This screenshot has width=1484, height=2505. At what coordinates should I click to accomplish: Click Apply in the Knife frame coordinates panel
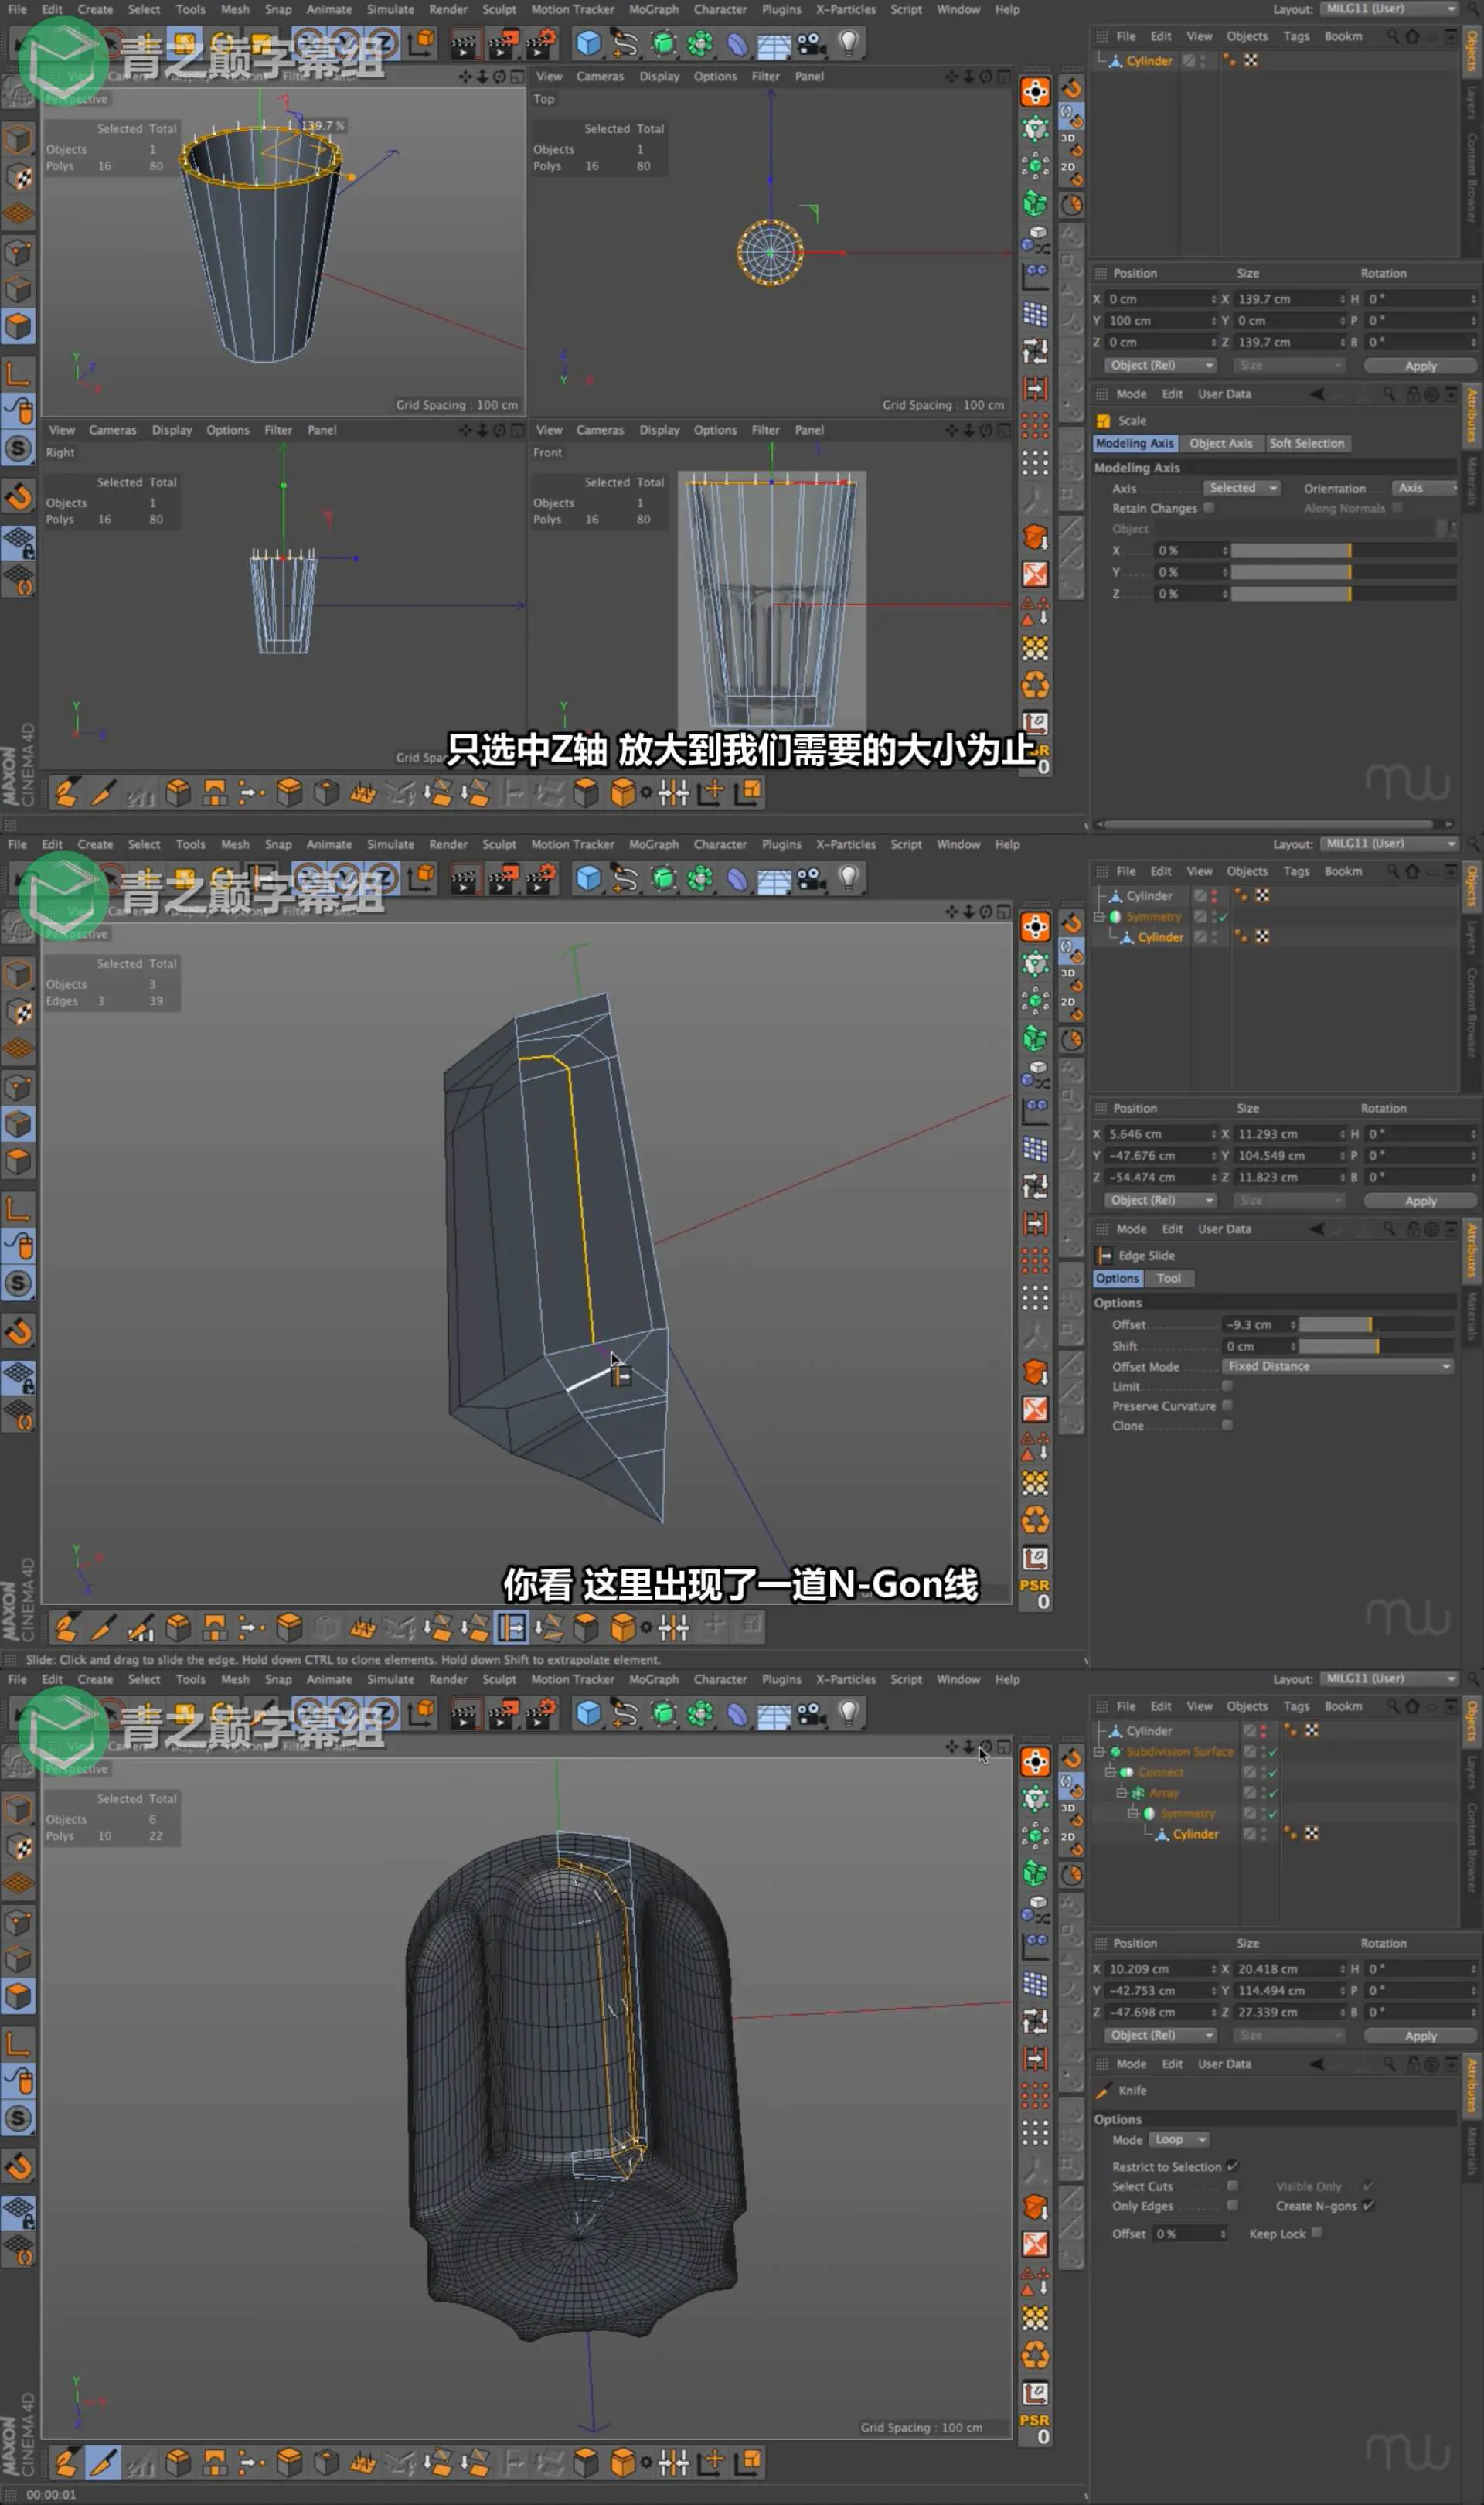point(1420,2036)
